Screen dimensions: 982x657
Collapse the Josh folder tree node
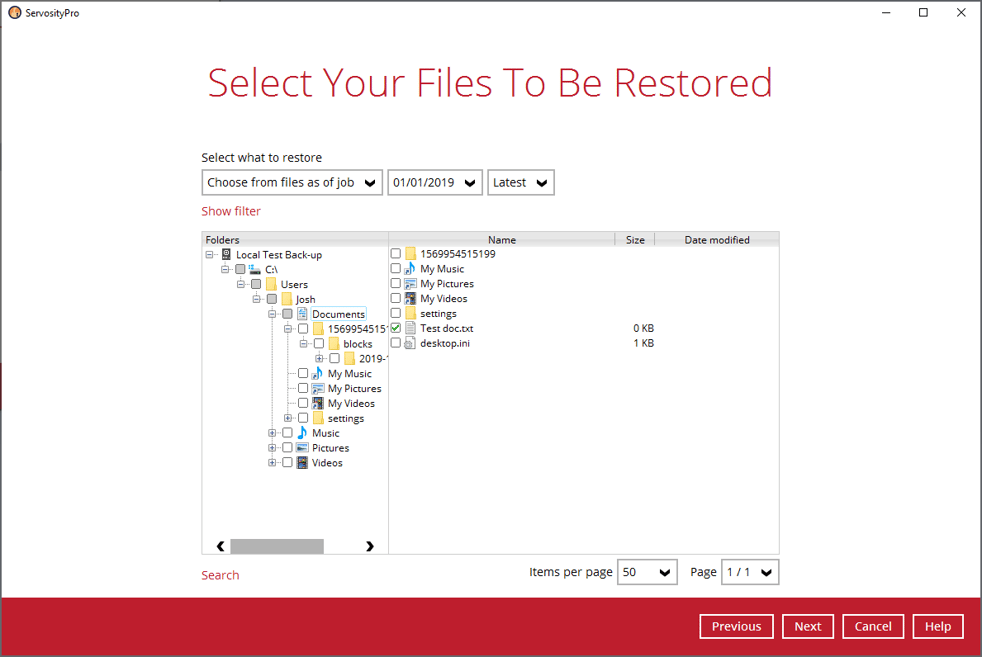point(255,298)
